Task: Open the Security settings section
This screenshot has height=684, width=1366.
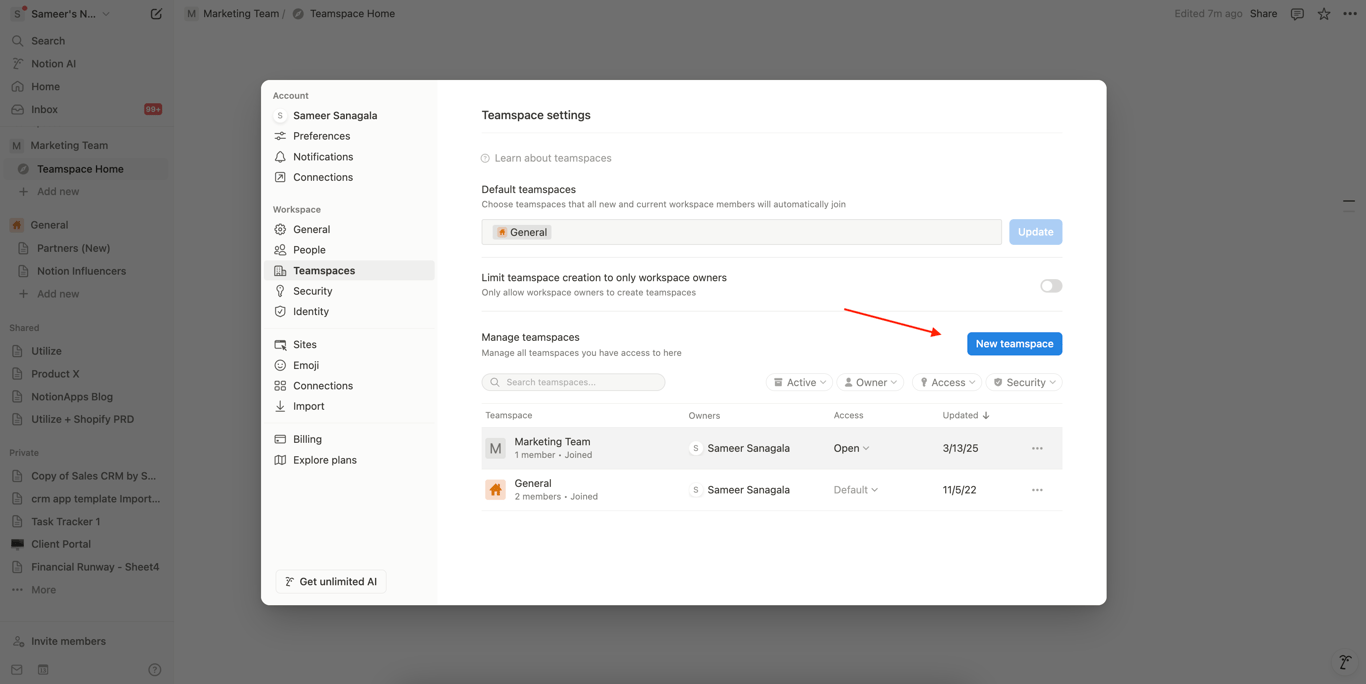Action: coord(312,291)
